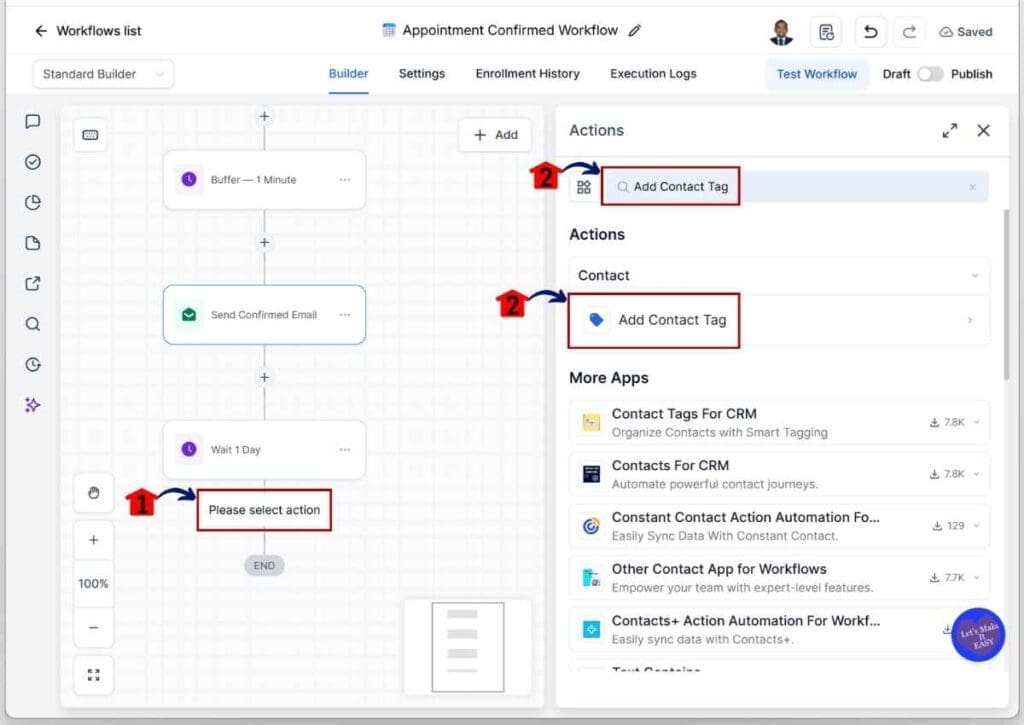1024x725 pixels.
Task: Open the AI sparkle sidebar icon
Action: pos(33,405)
